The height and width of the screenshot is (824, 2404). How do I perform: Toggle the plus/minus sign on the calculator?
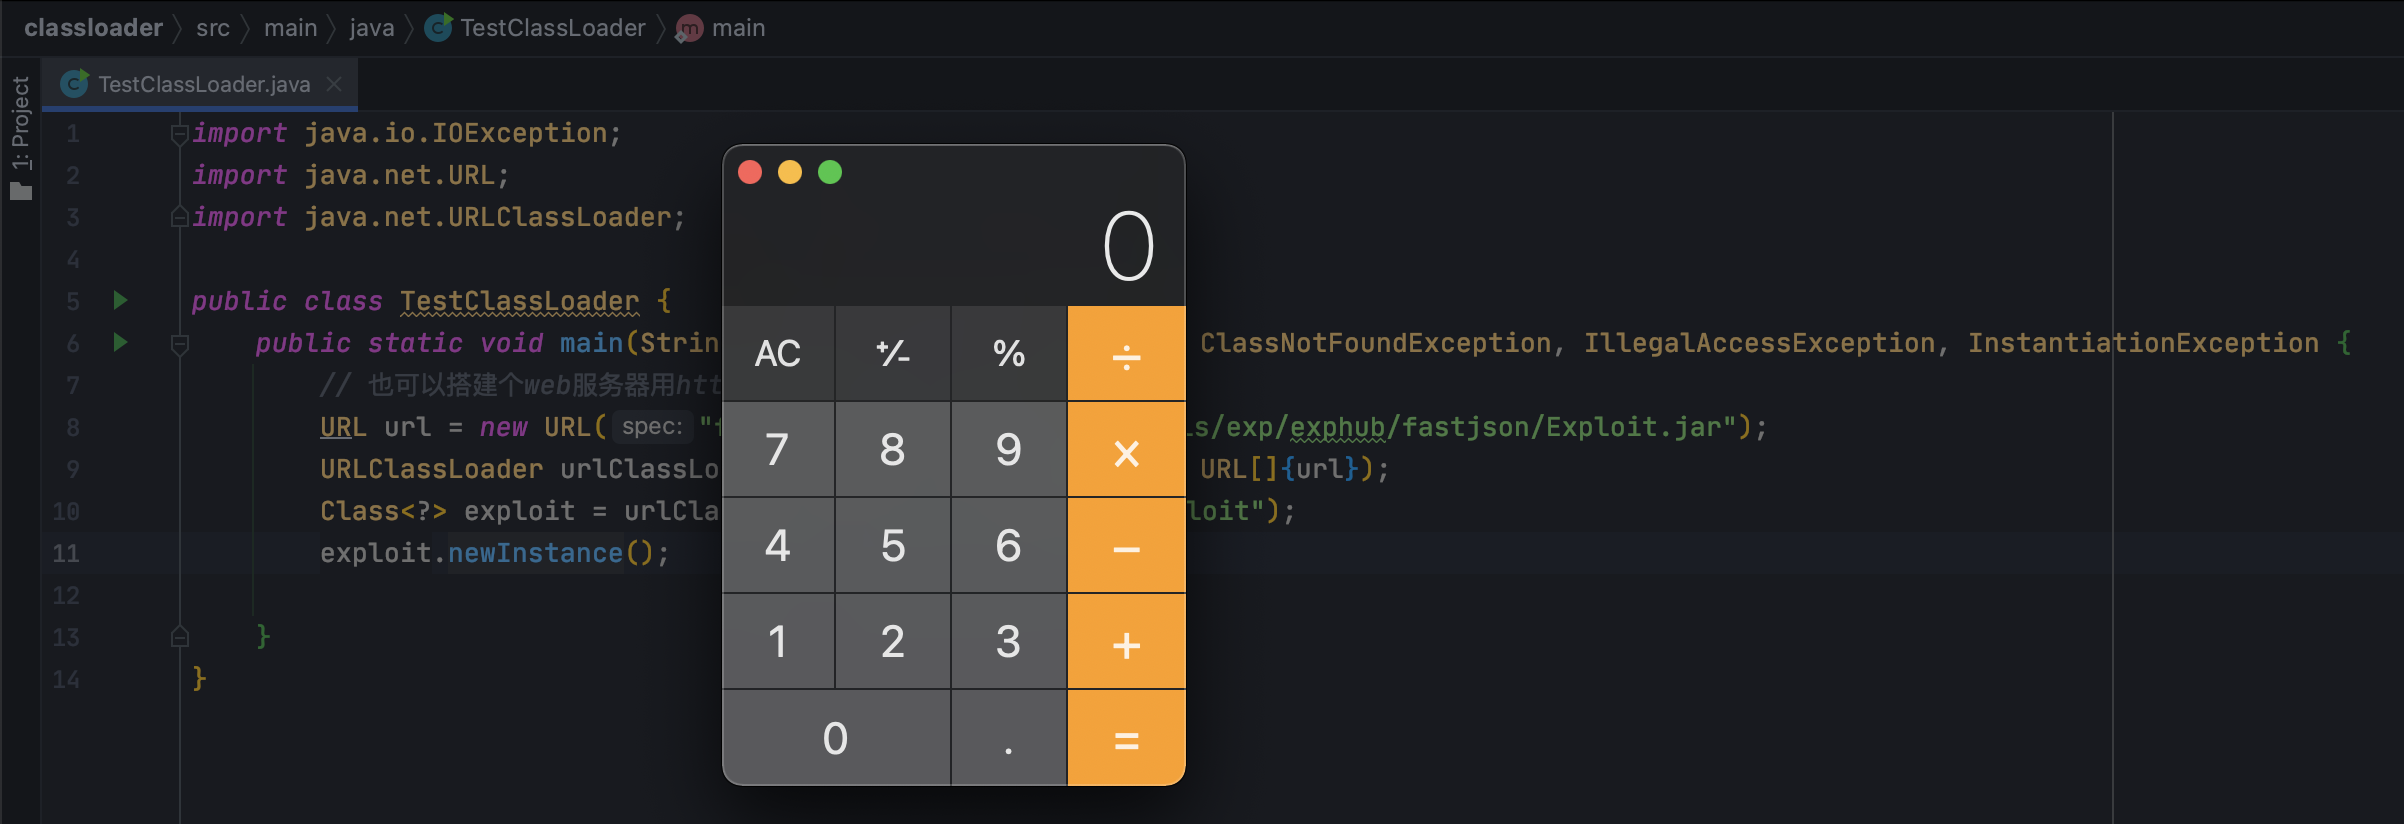coord(892,353)
